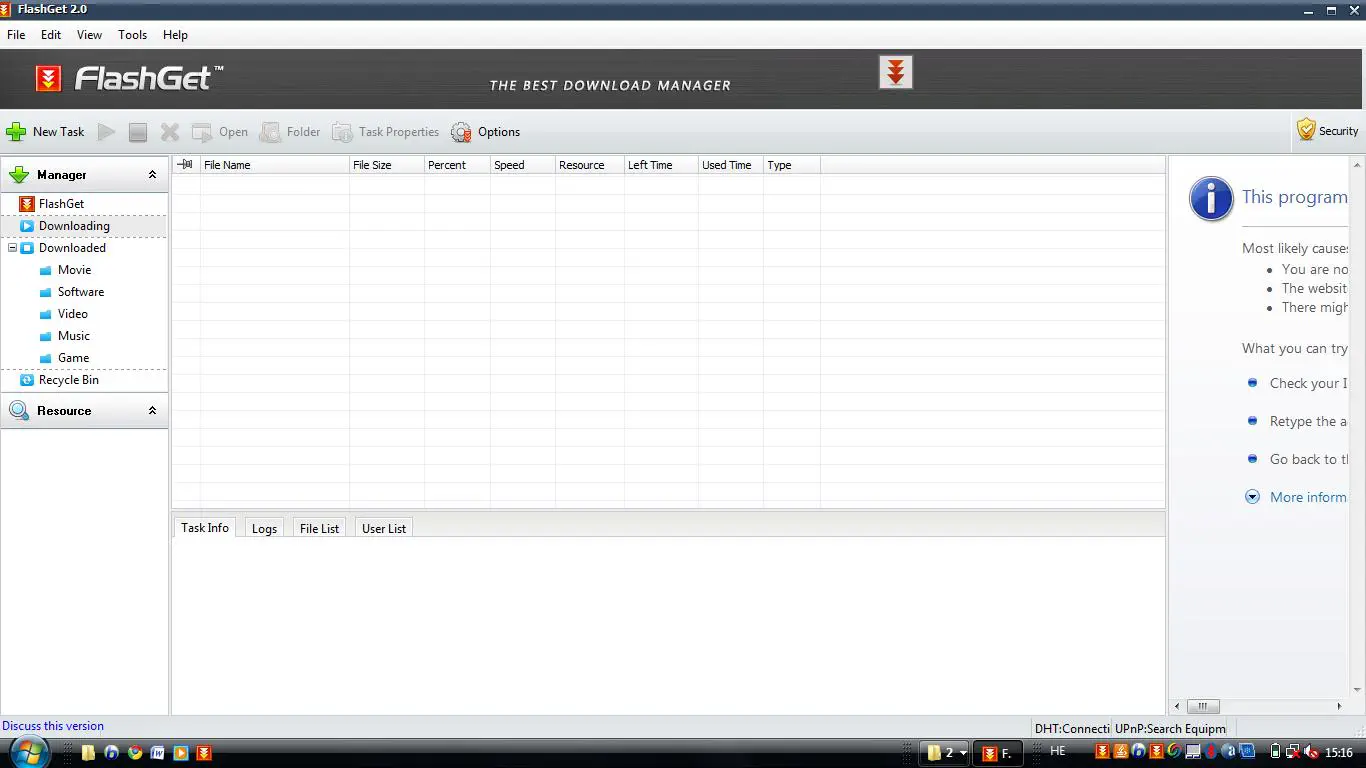Click the Windows Start orb
The height and width of the screenshot is (768, 1366).
(27, 752)
